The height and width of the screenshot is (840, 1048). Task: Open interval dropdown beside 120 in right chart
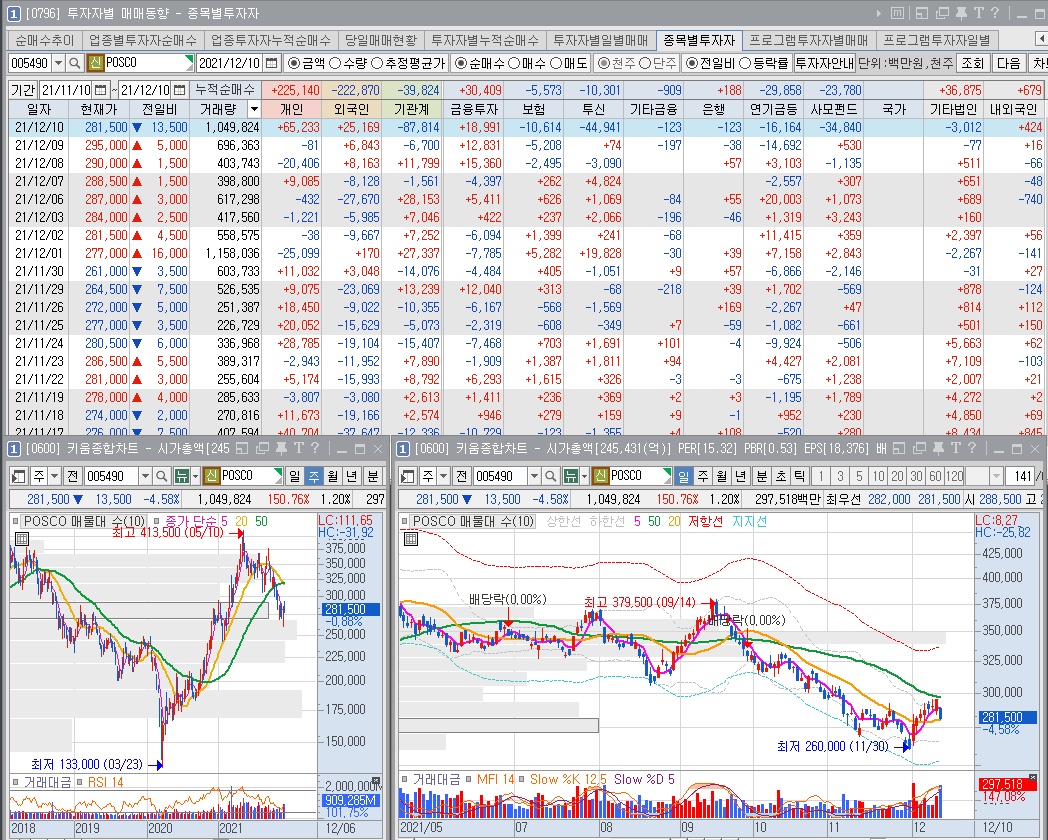[x=996, y=476]
